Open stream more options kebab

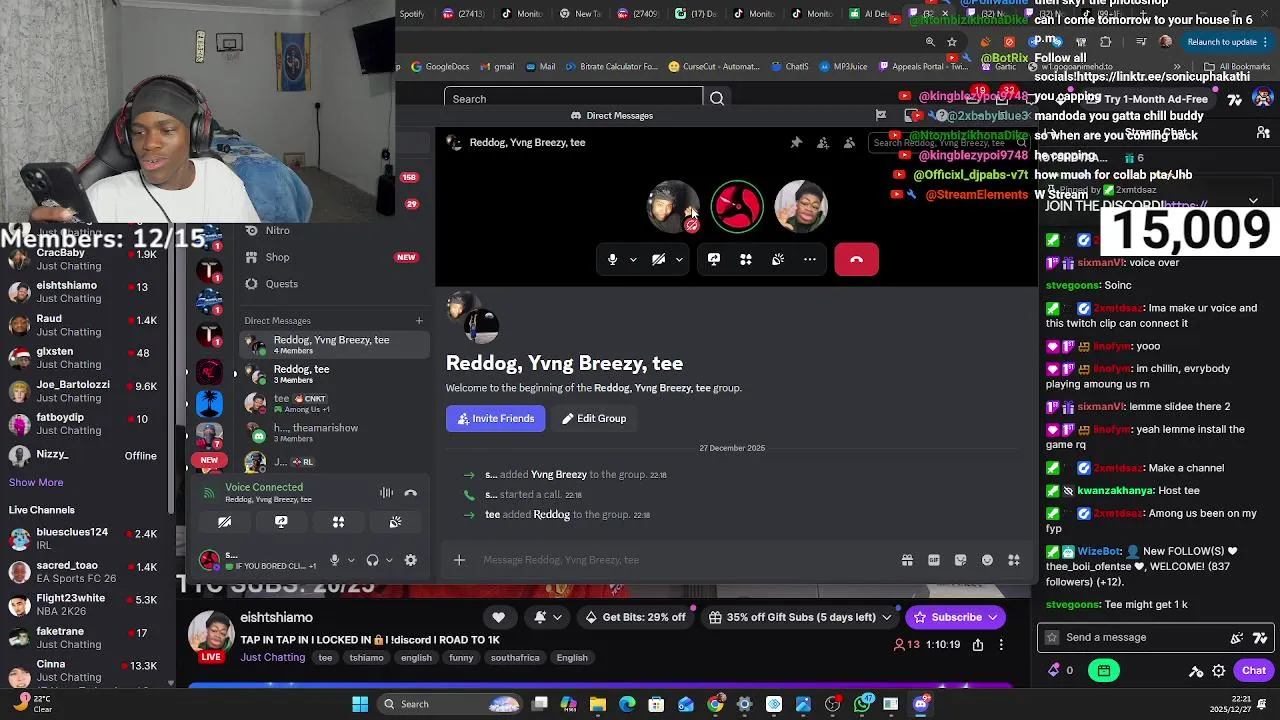[1001, 645]
